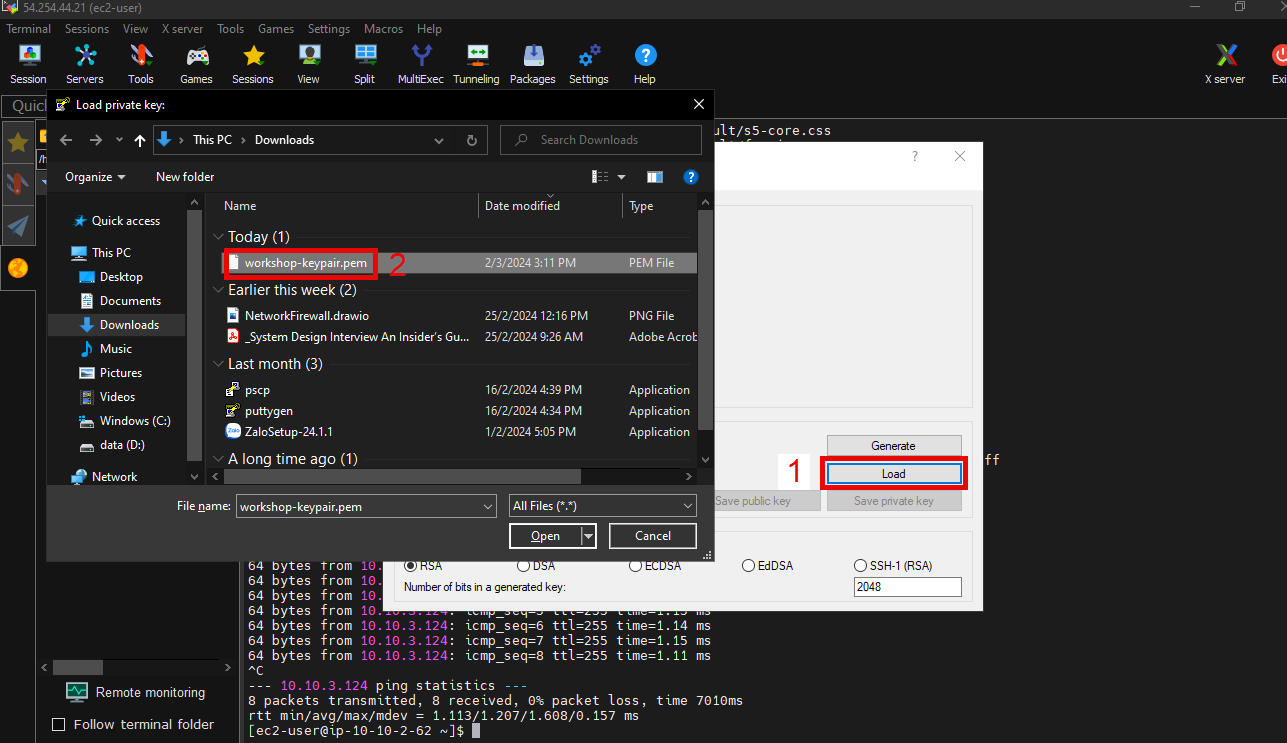Open the Open button split arrow

click(588, 536)
